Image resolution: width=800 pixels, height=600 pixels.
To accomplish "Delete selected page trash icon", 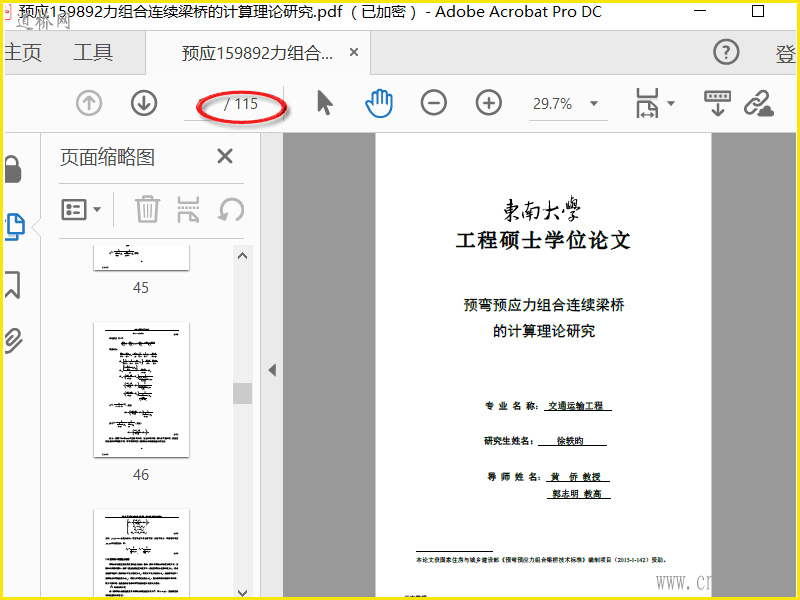I will click(x=147, y=209).
